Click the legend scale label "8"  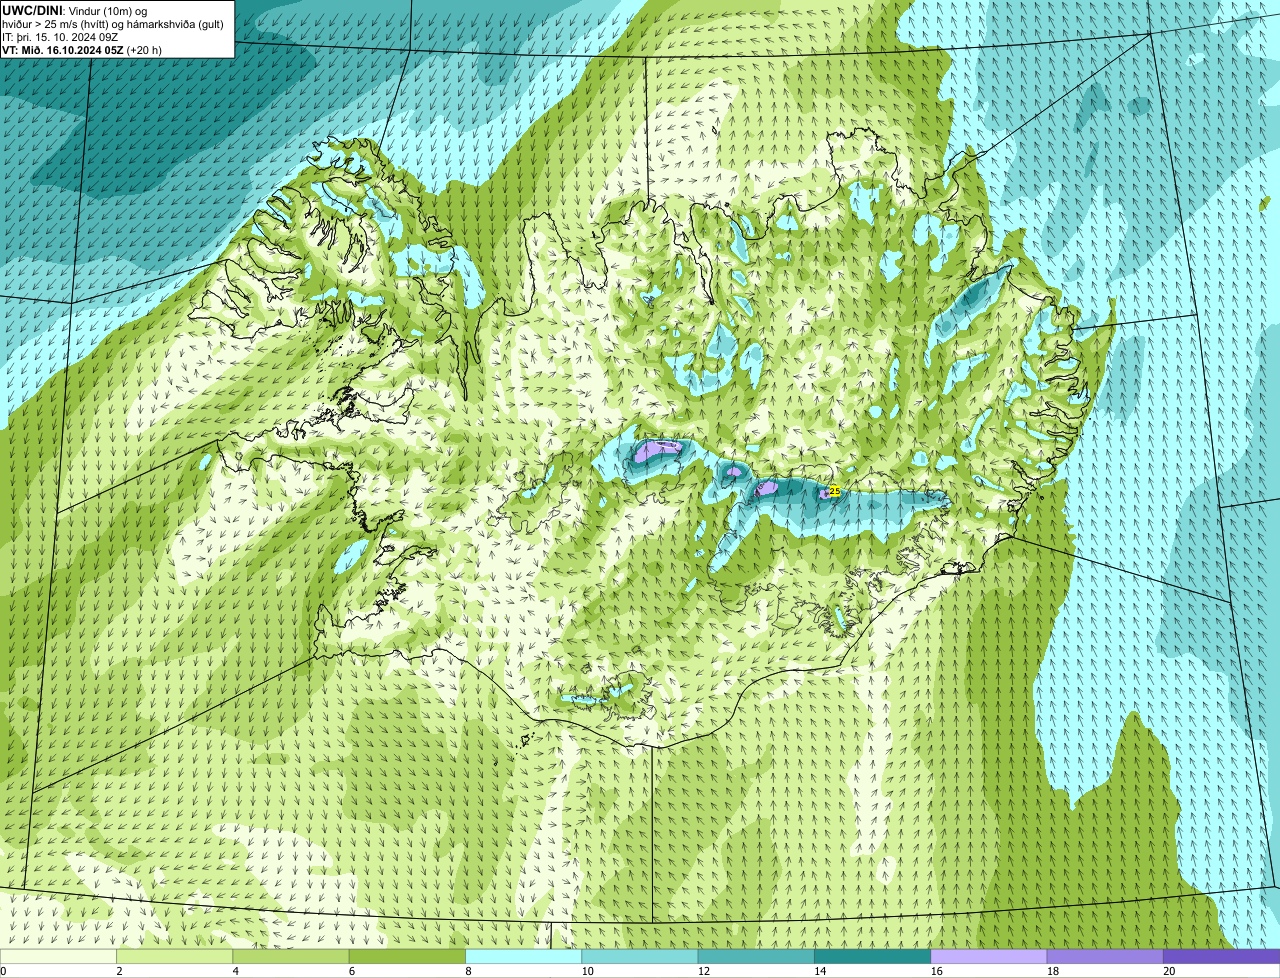468,971
